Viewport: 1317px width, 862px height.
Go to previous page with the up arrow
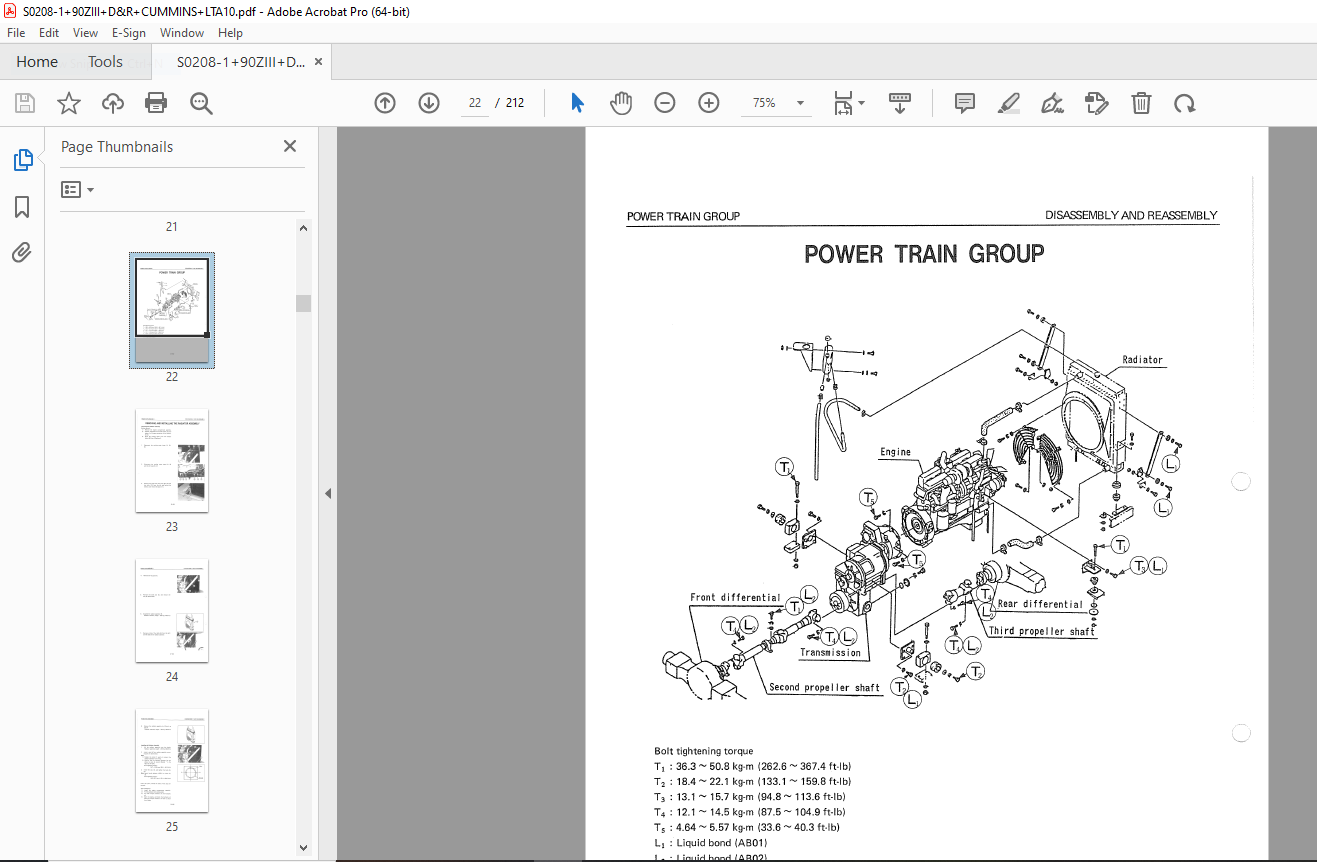pos(385,103)
